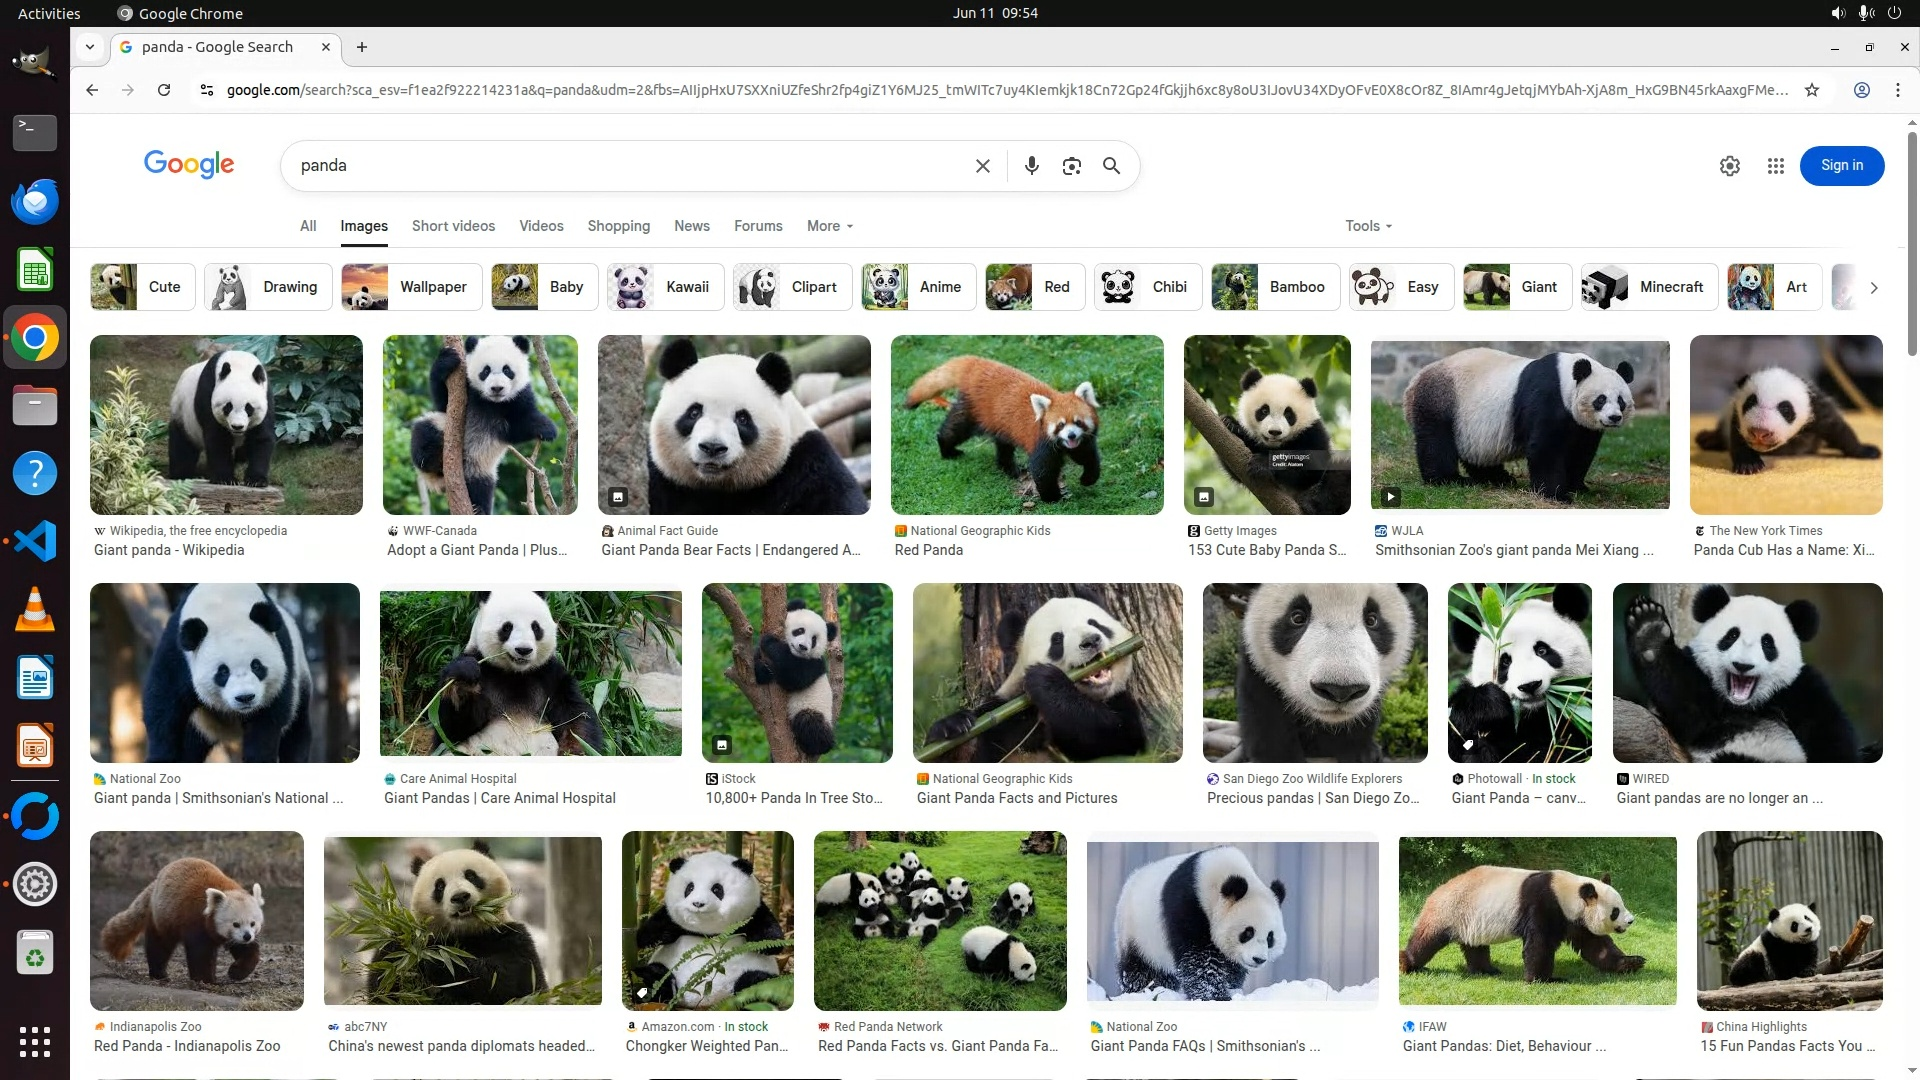Click the voice search microphone icon
This screenshot has width=1920, height=1080.
coord(1031,166)
